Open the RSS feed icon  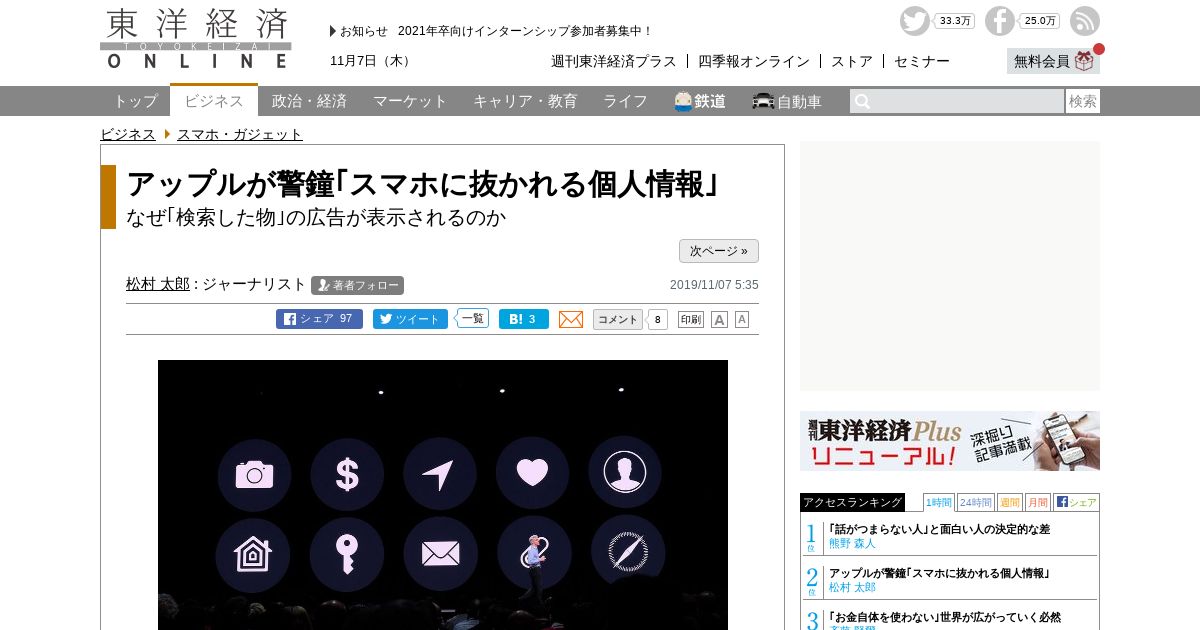tap(1084, 21)
